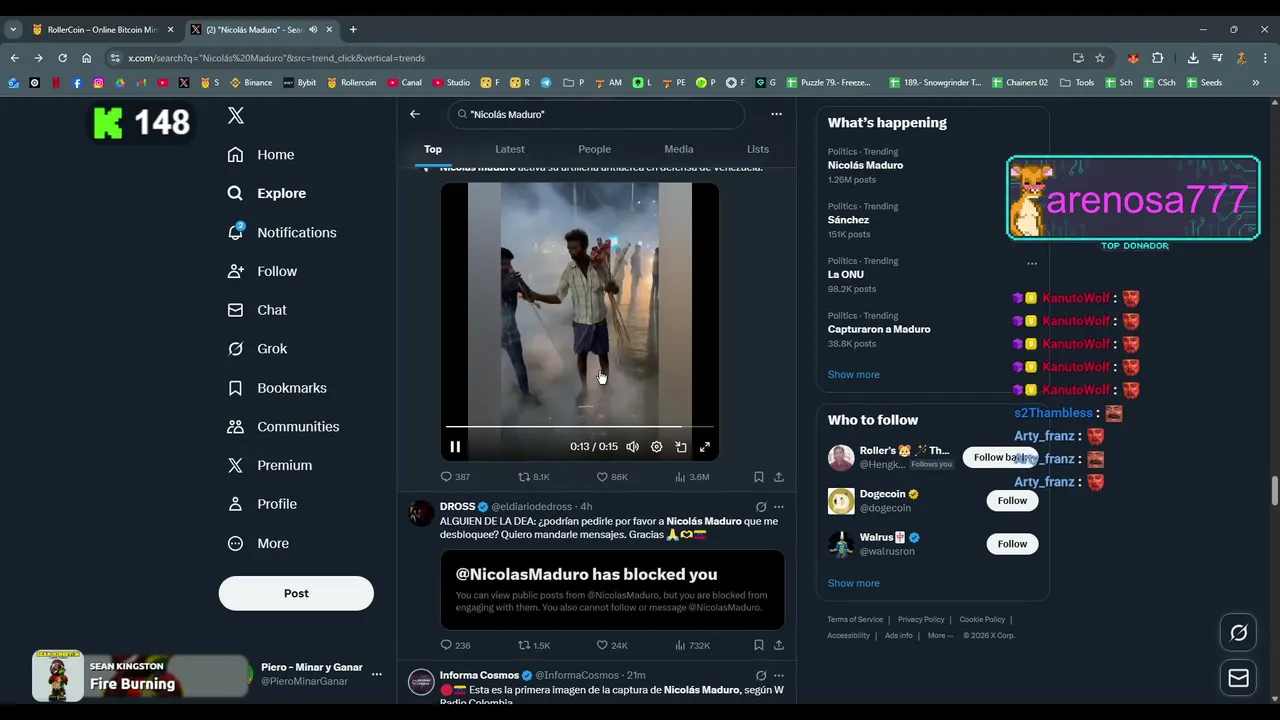Bookmark the DROSS post
The width and height of the screenshot is (1280, 720).
[759, 645]
